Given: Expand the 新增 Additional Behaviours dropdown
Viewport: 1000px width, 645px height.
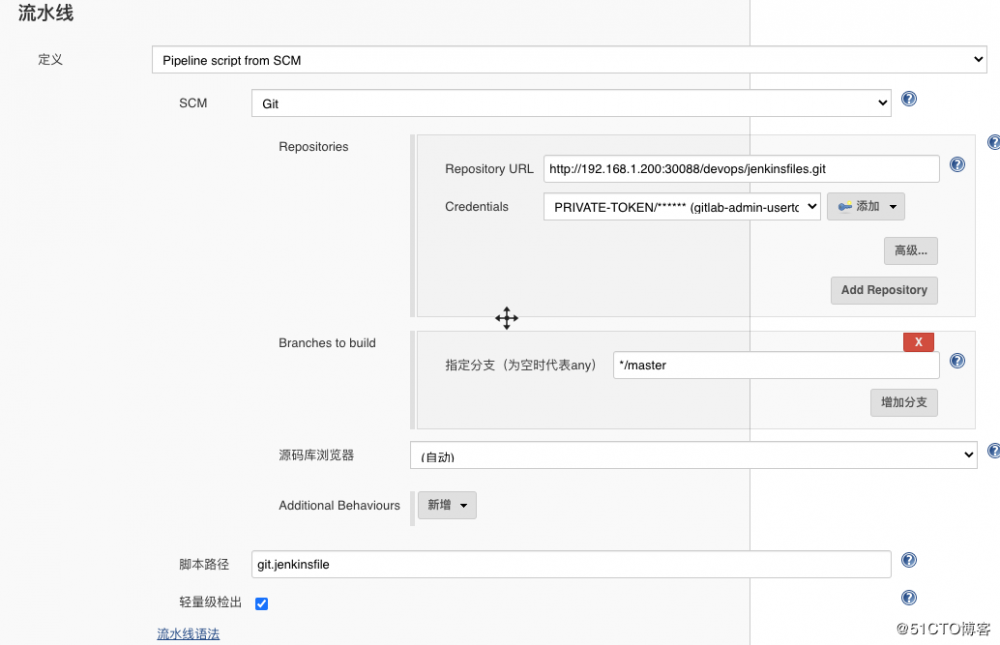Looking at the screenshot, I should pos(446,505).
